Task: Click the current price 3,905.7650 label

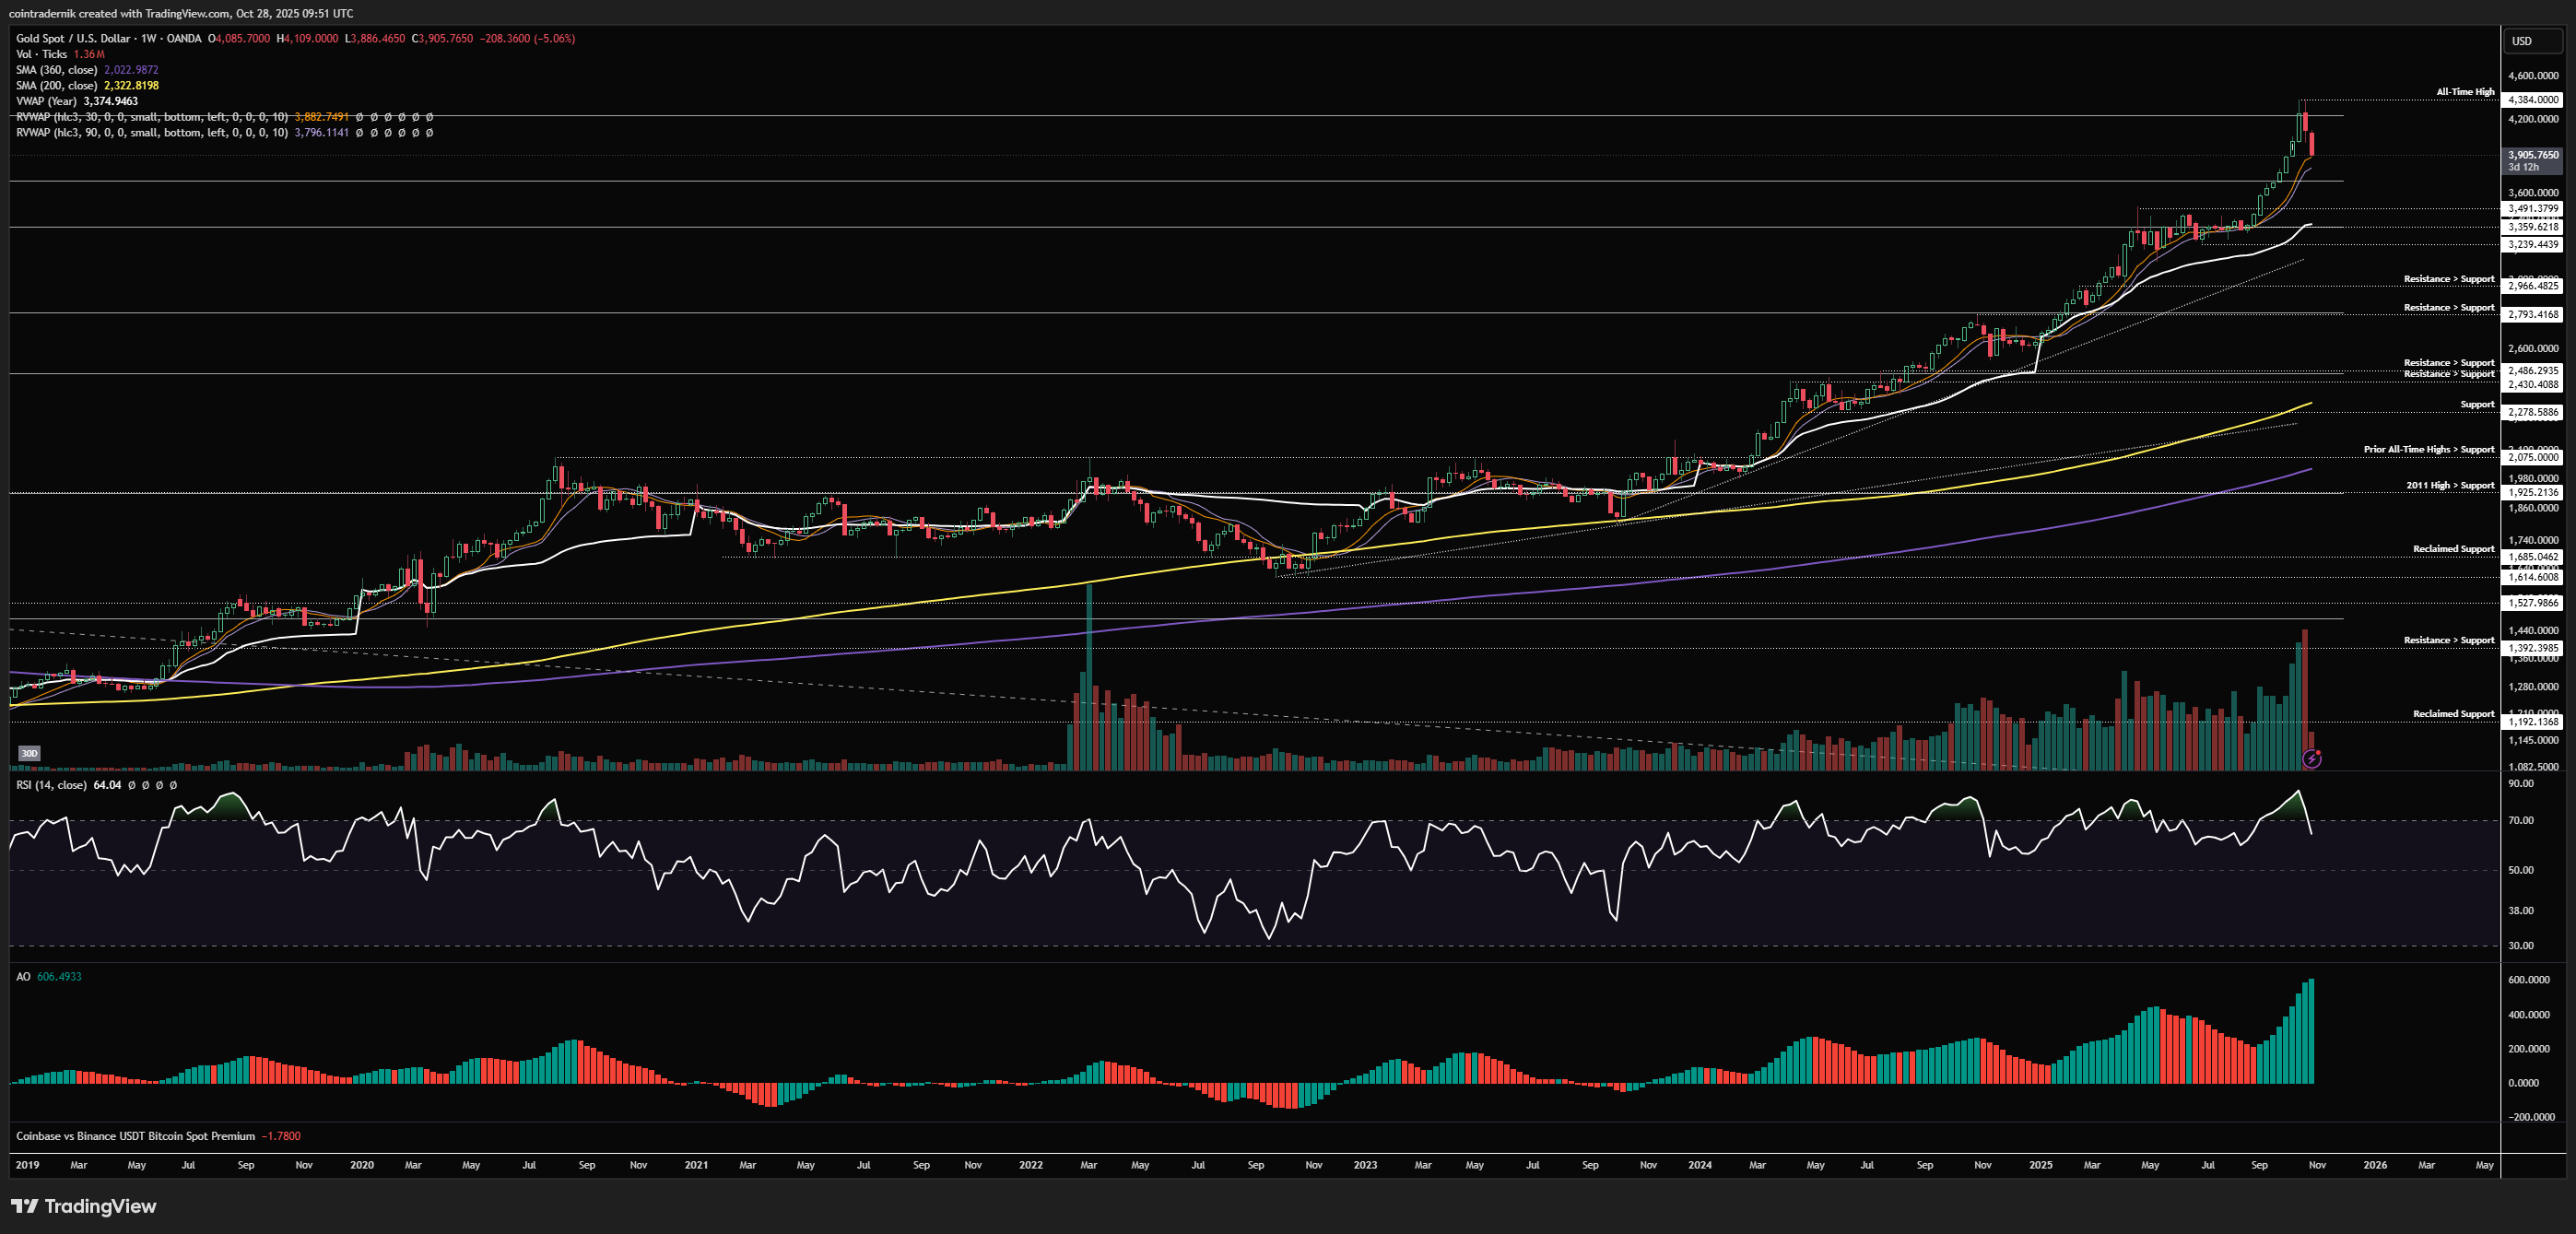Action: coord(2533,155)
